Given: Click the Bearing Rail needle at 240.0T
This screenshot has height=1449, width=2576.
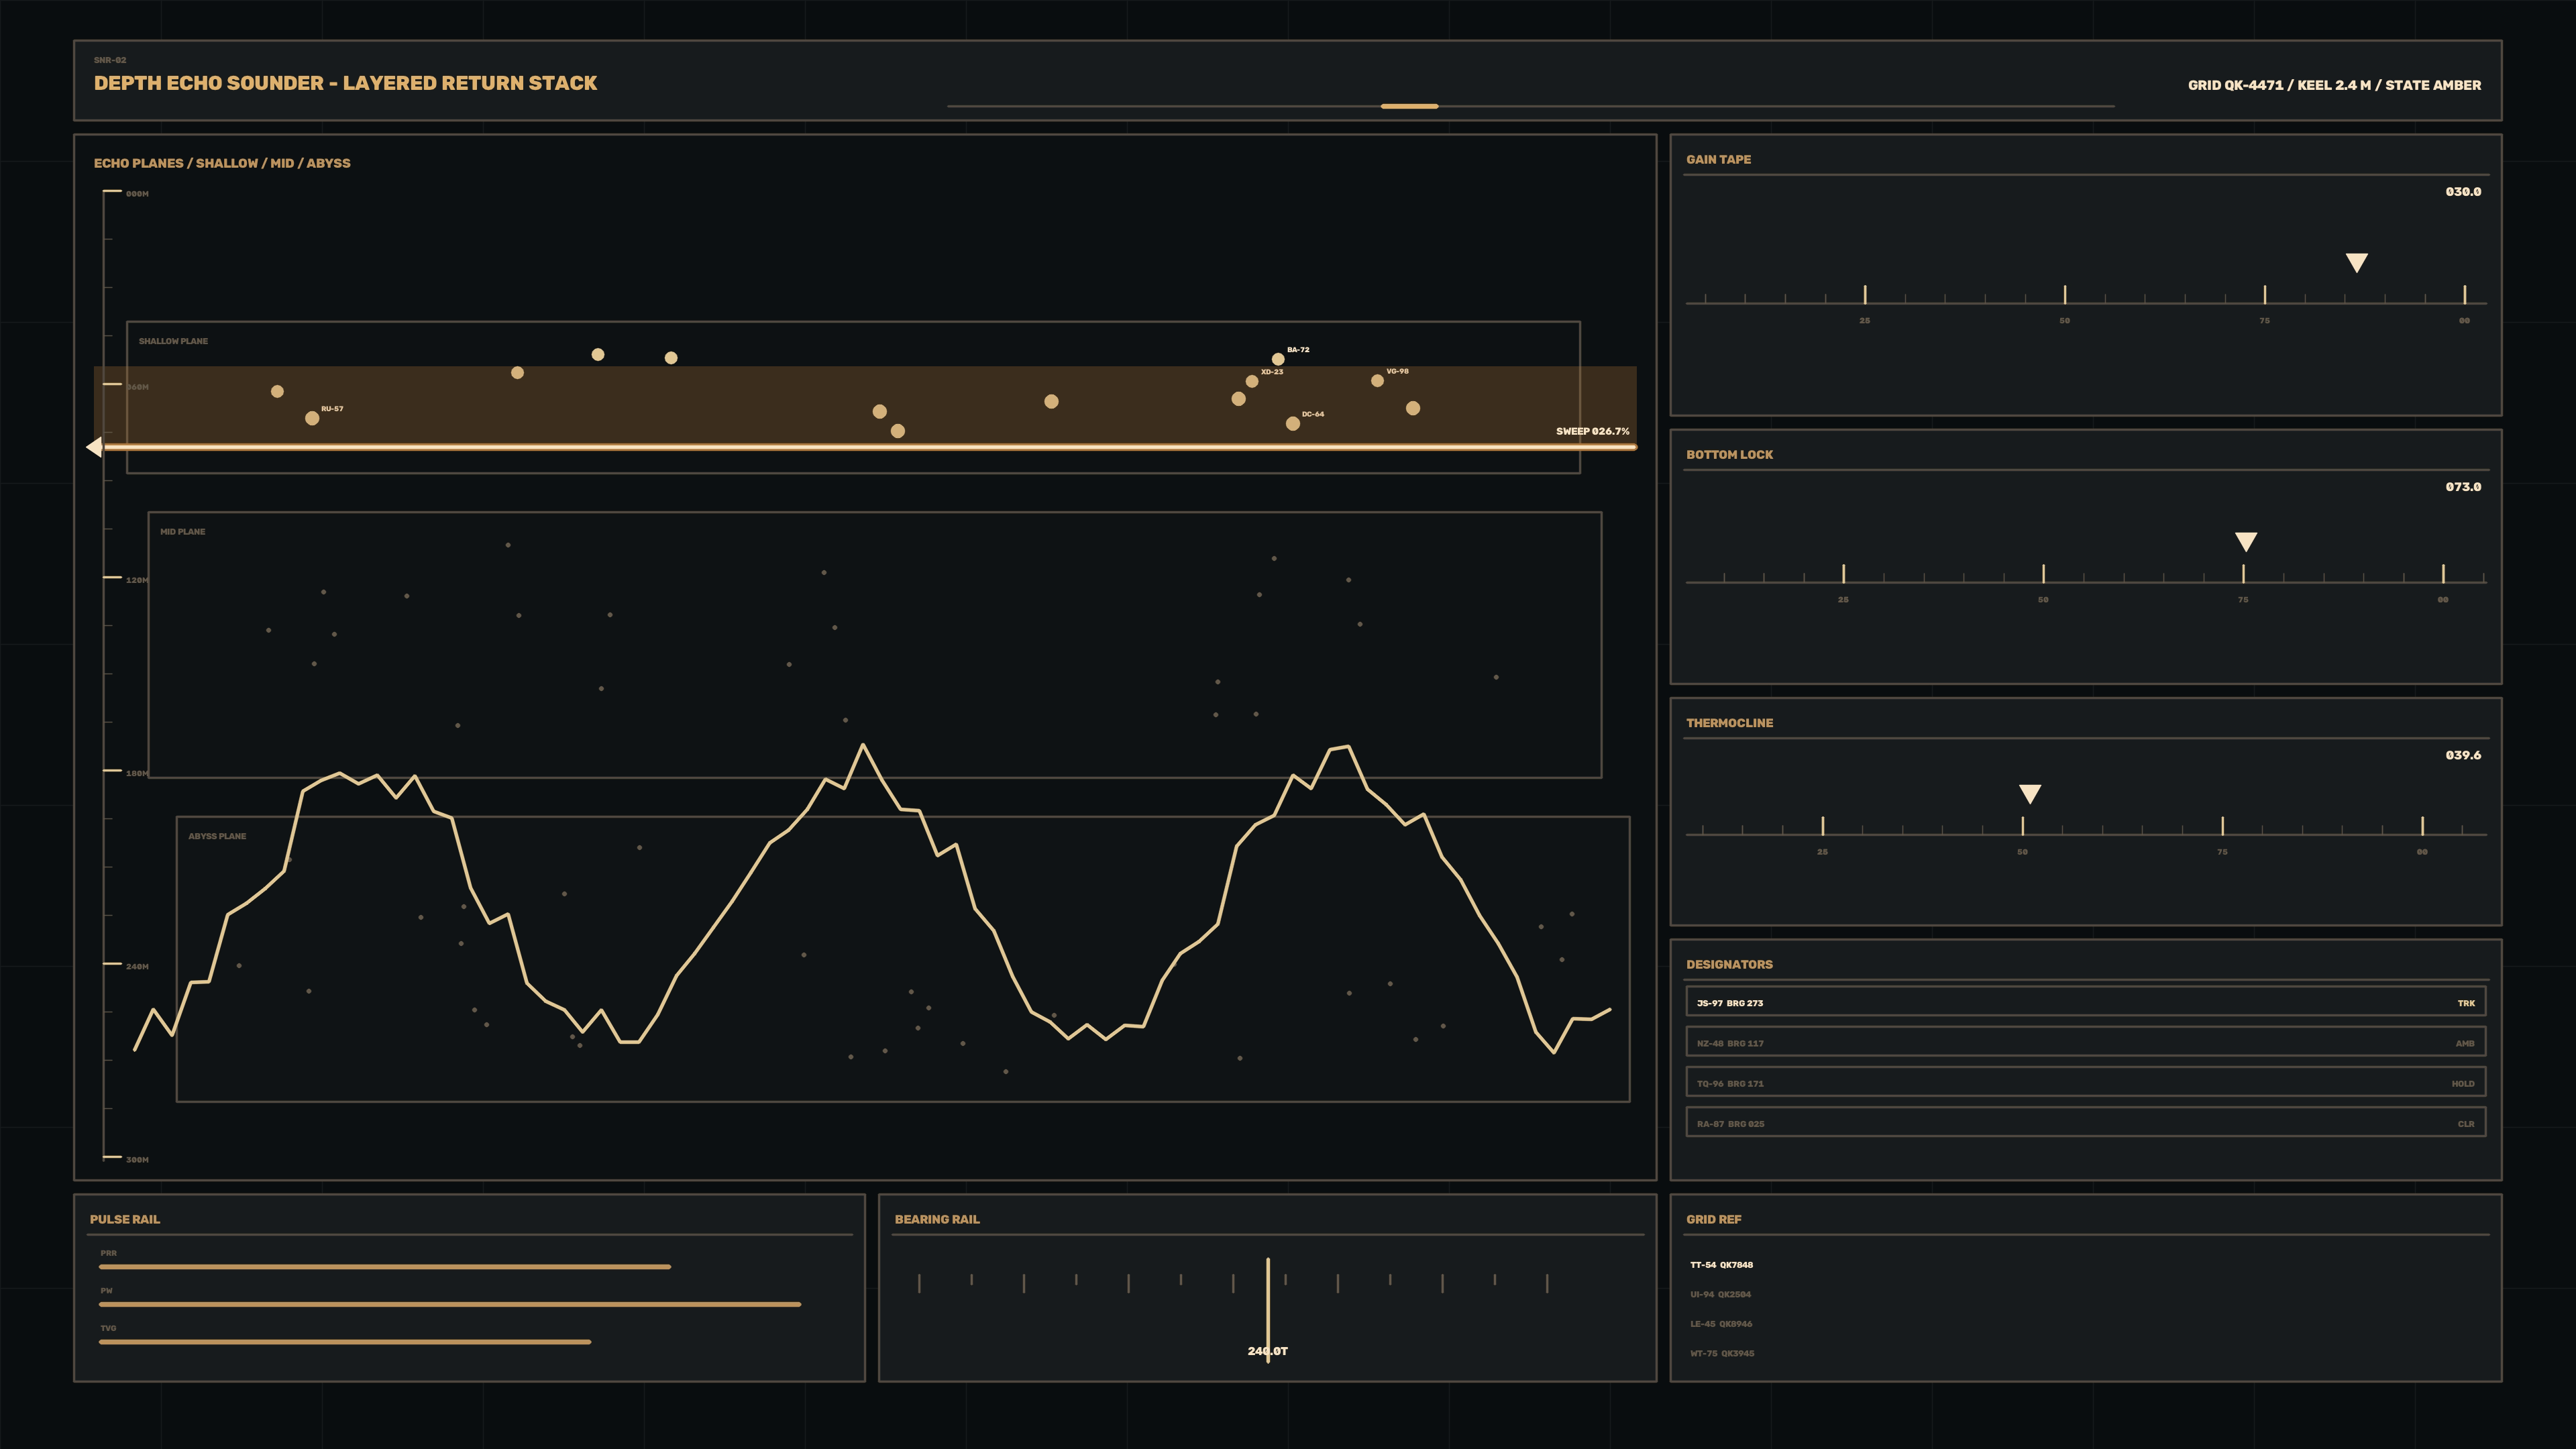Looking at the screenshot, I should pyautogui.click(x=1268, y=1309).
